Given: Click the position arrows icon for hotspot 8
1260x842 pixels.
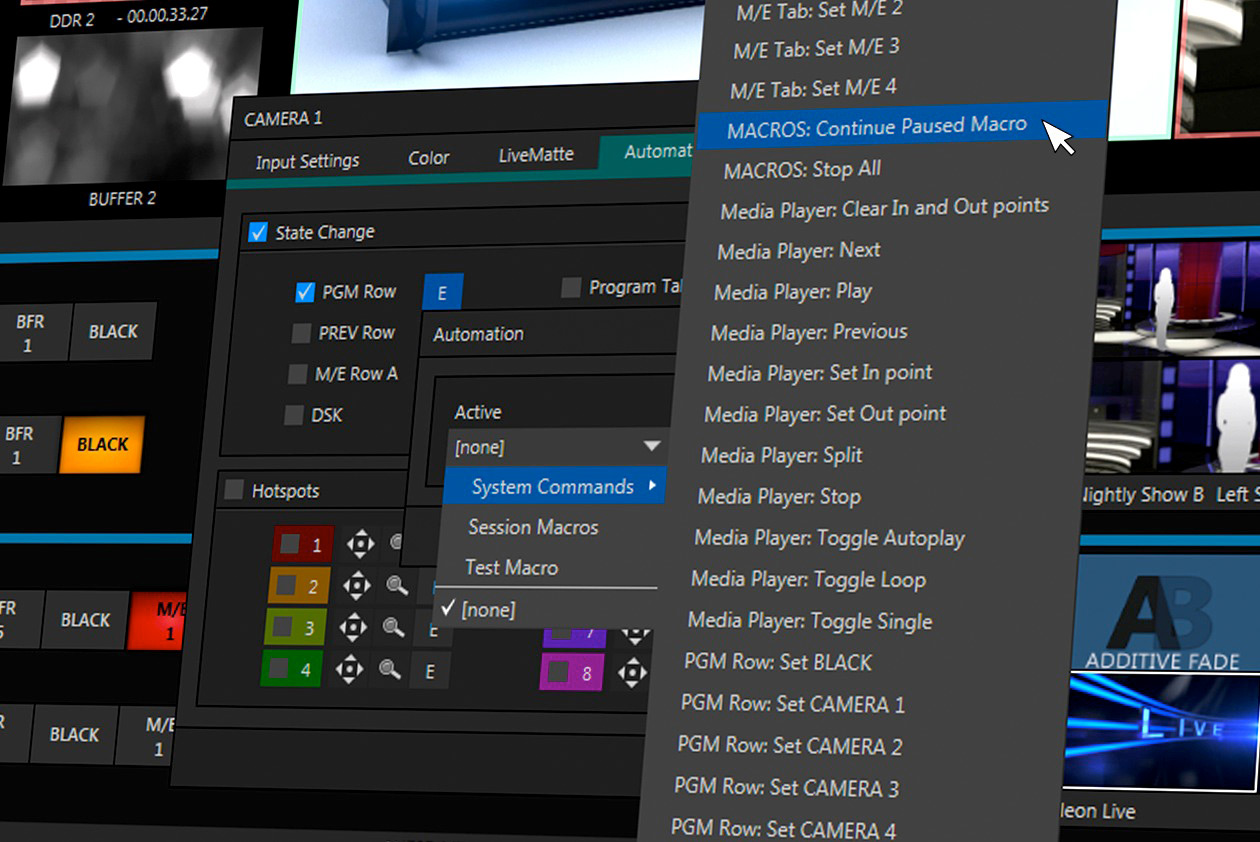Looking at the screenshot, I should coord(632,673).
